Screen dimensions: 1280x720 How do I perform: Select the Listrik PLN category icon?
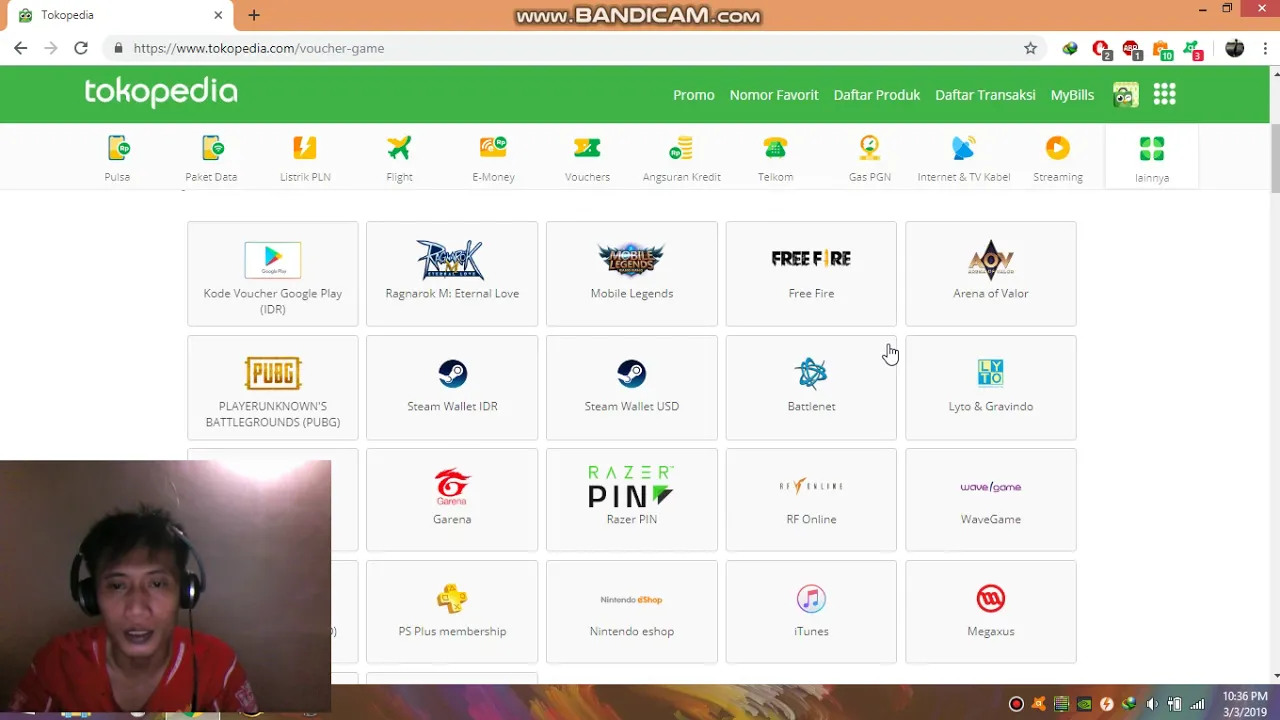[x=305, y=158]
